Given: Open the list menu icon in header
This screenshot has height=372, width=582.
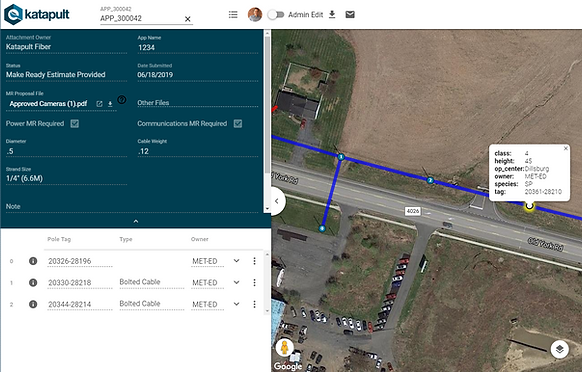Looking at the screenshot, I should tap(233, 14).
